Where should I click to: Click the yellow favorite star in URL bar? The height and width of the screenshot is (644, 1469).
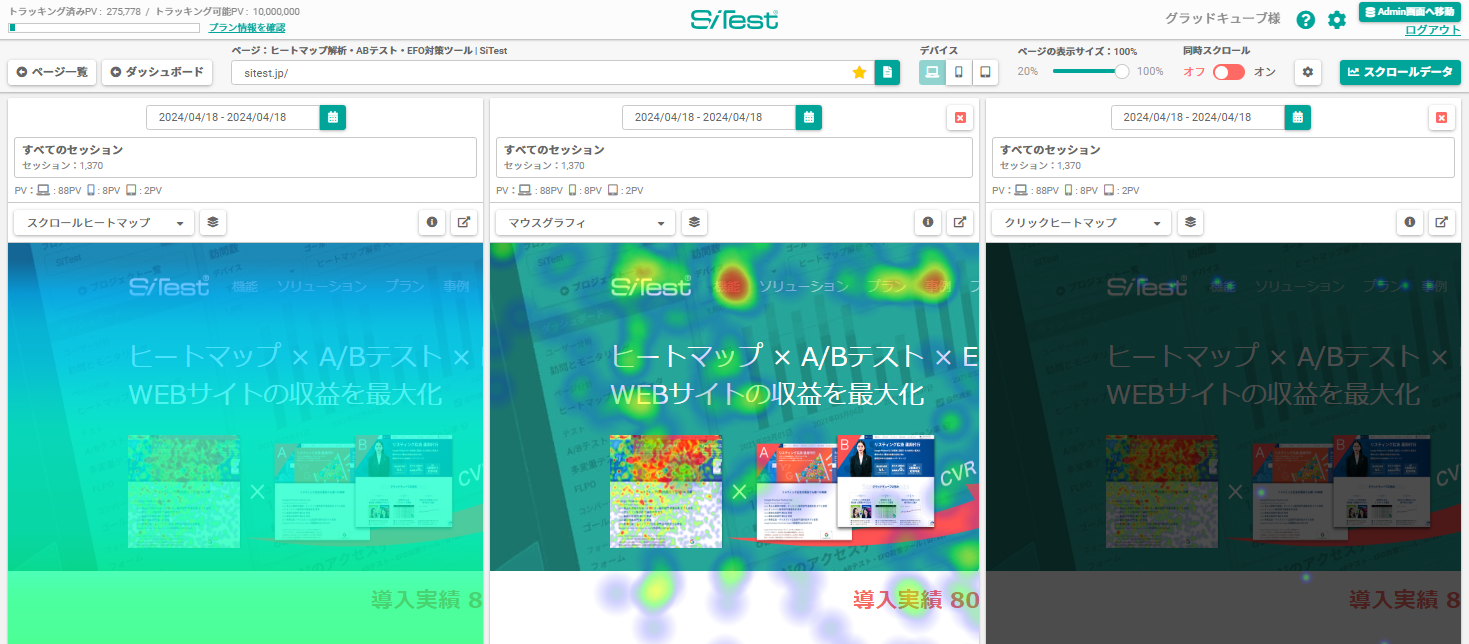(859, 72)
